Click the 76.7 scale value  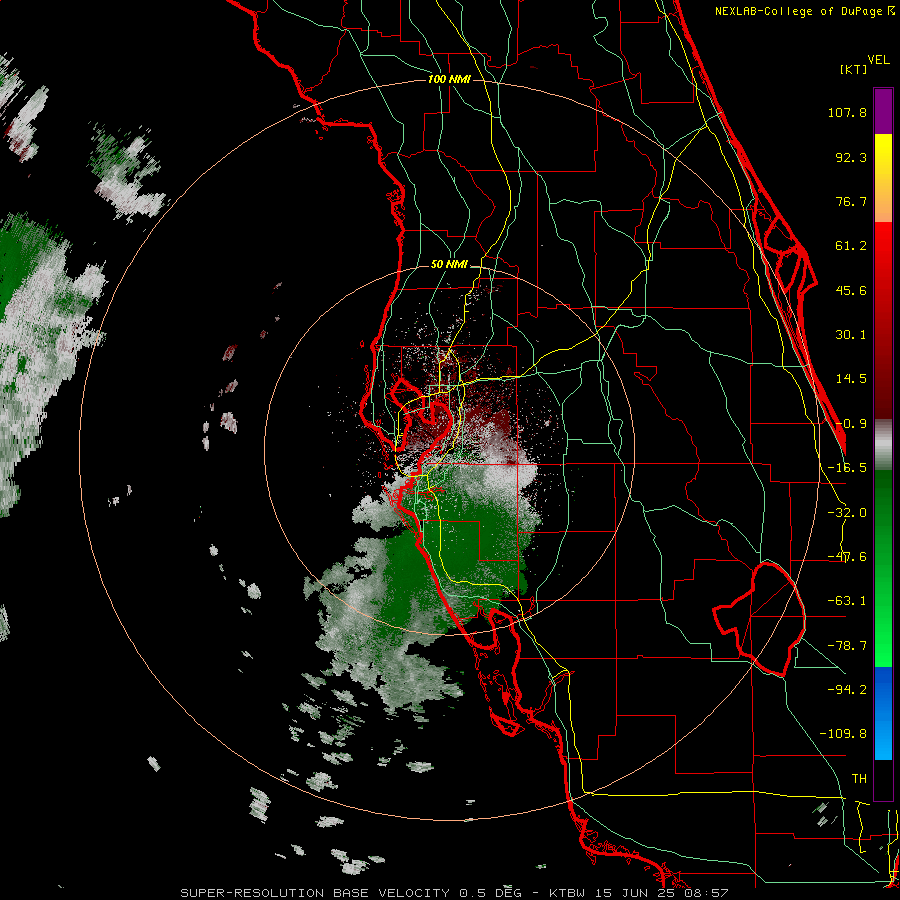pyautogui.click(x=851, y=201)
